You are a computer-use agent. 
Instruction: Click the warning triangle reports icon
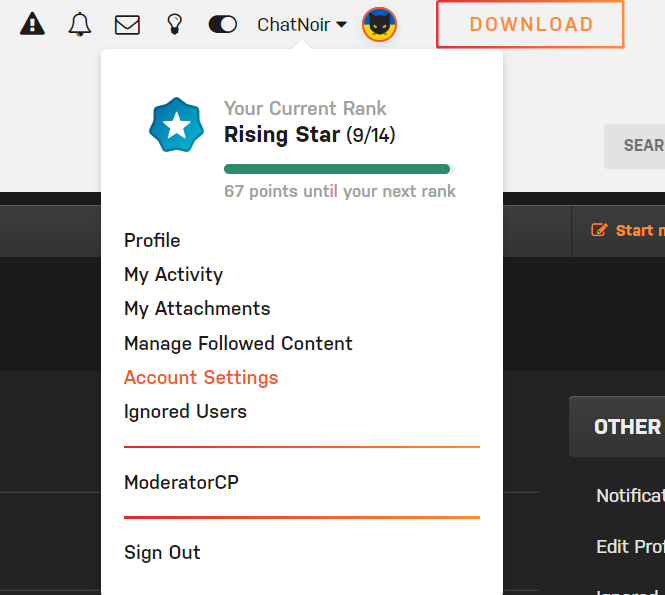click(x=32, y=24)
